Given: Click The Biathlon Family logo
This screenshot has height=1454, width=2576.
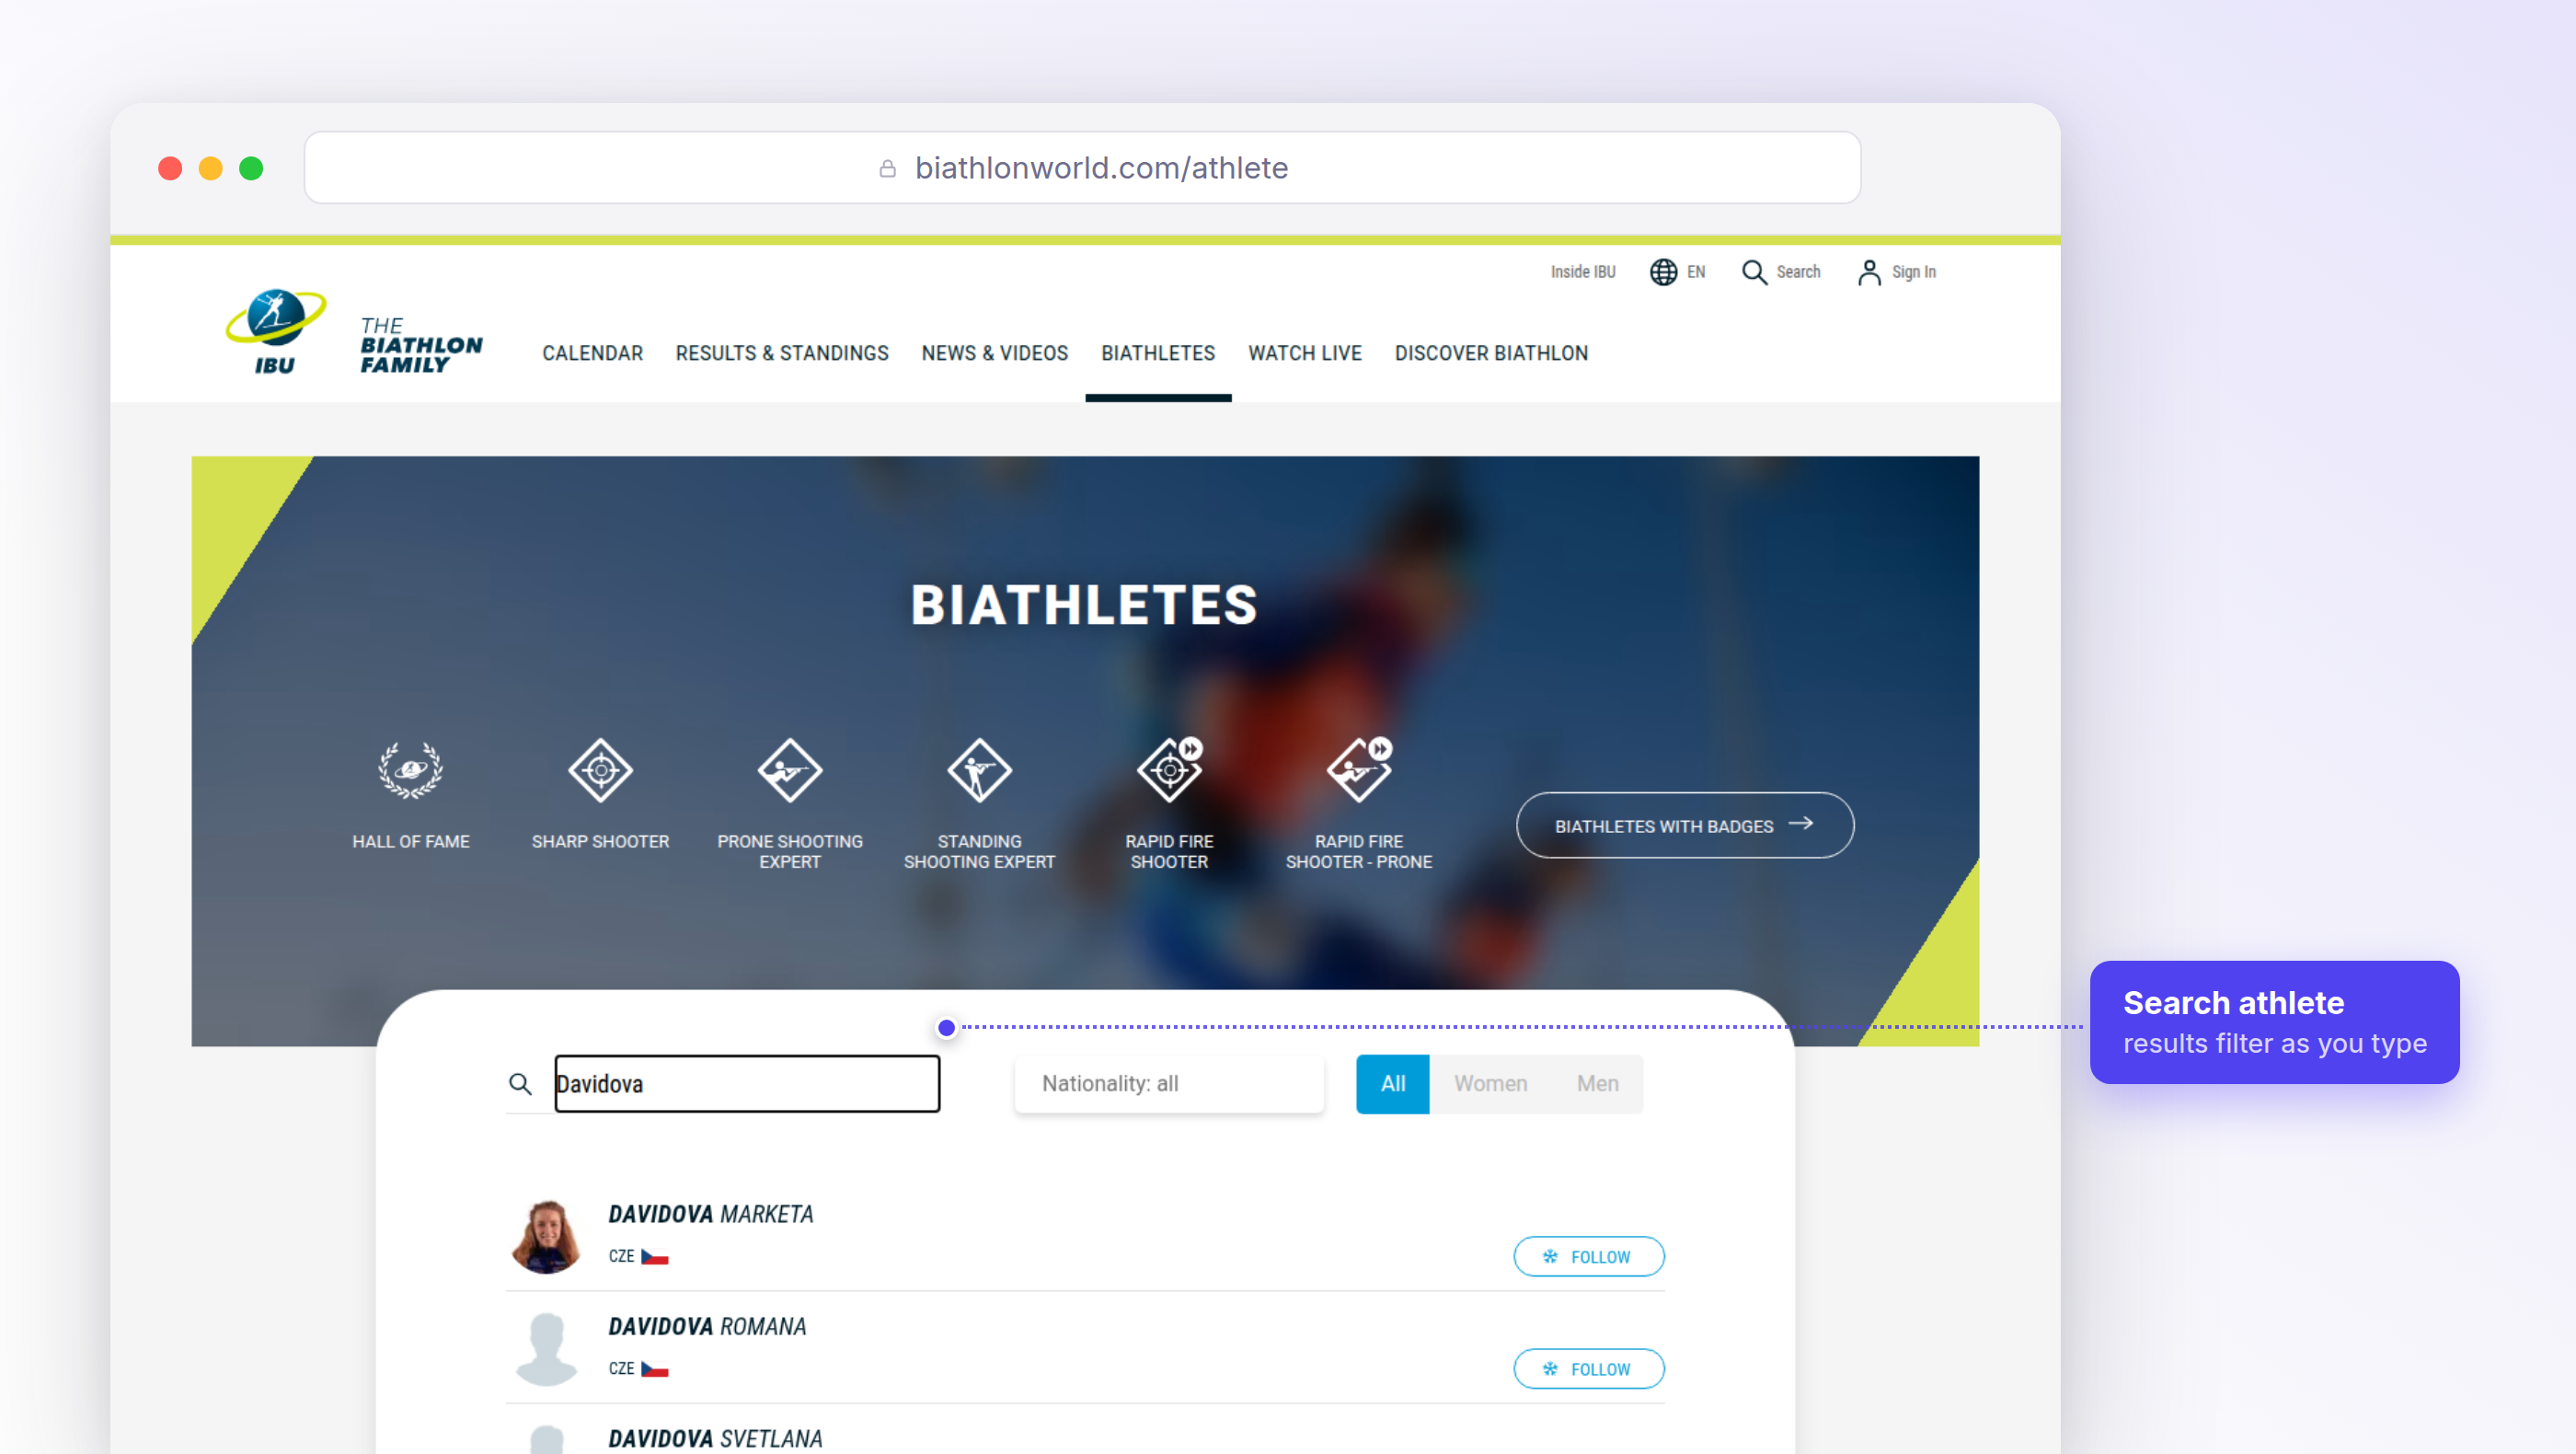Looking at the screenshot, I should pyautogui.click(x=421, y=345).
